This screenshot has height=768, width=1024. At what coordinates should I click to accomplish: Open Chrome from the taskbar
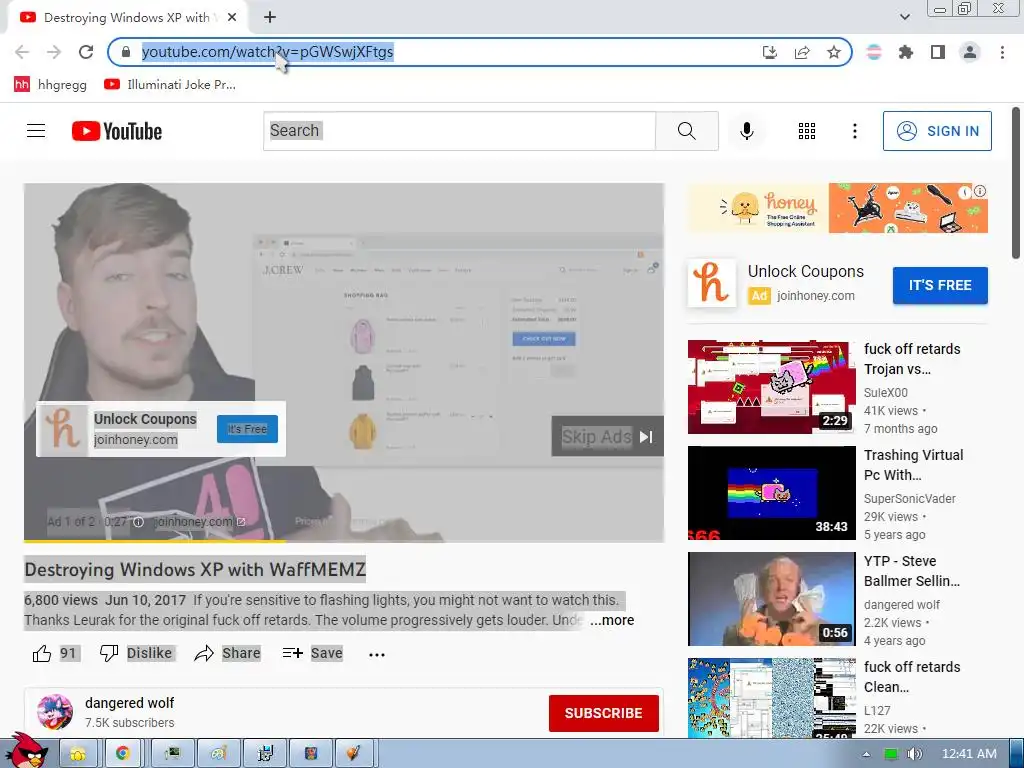[122, 754]
